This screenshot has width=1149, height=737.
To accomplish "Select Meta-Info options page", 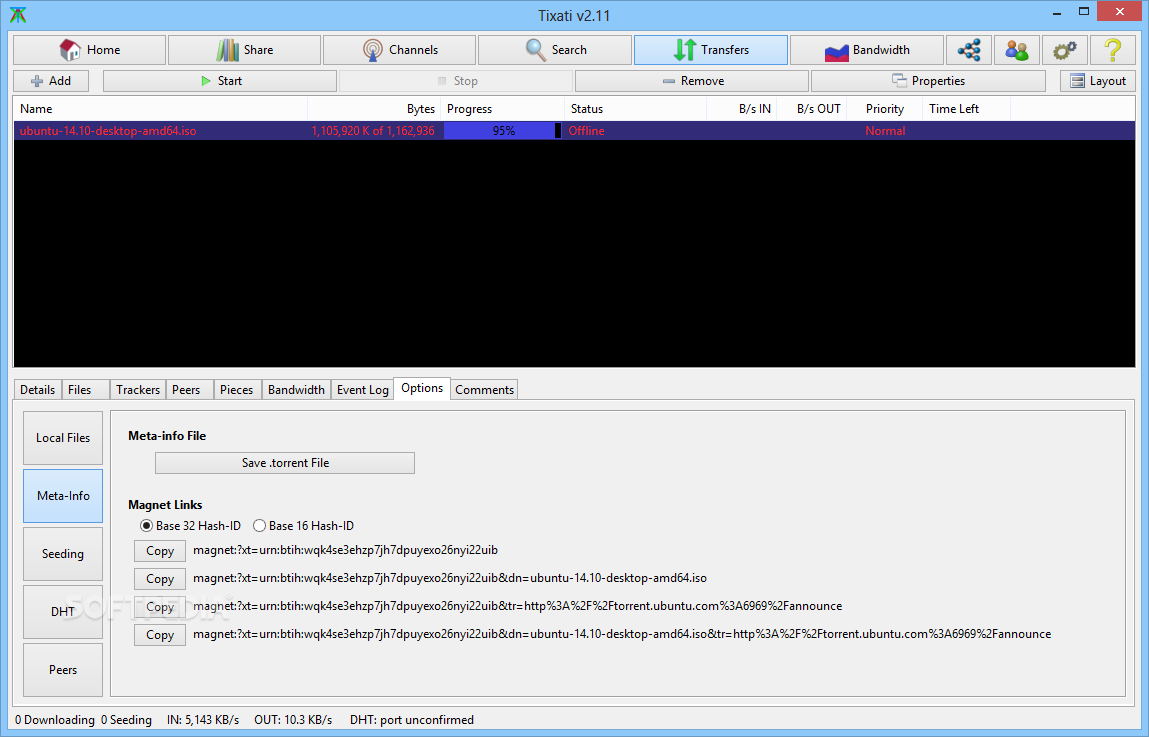I will click(x=63, y=496).
